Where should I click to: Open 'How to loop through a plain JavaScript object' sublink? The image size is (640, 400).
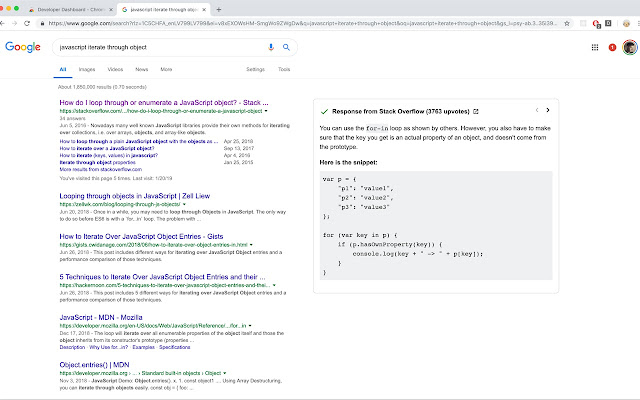point(139,141)
